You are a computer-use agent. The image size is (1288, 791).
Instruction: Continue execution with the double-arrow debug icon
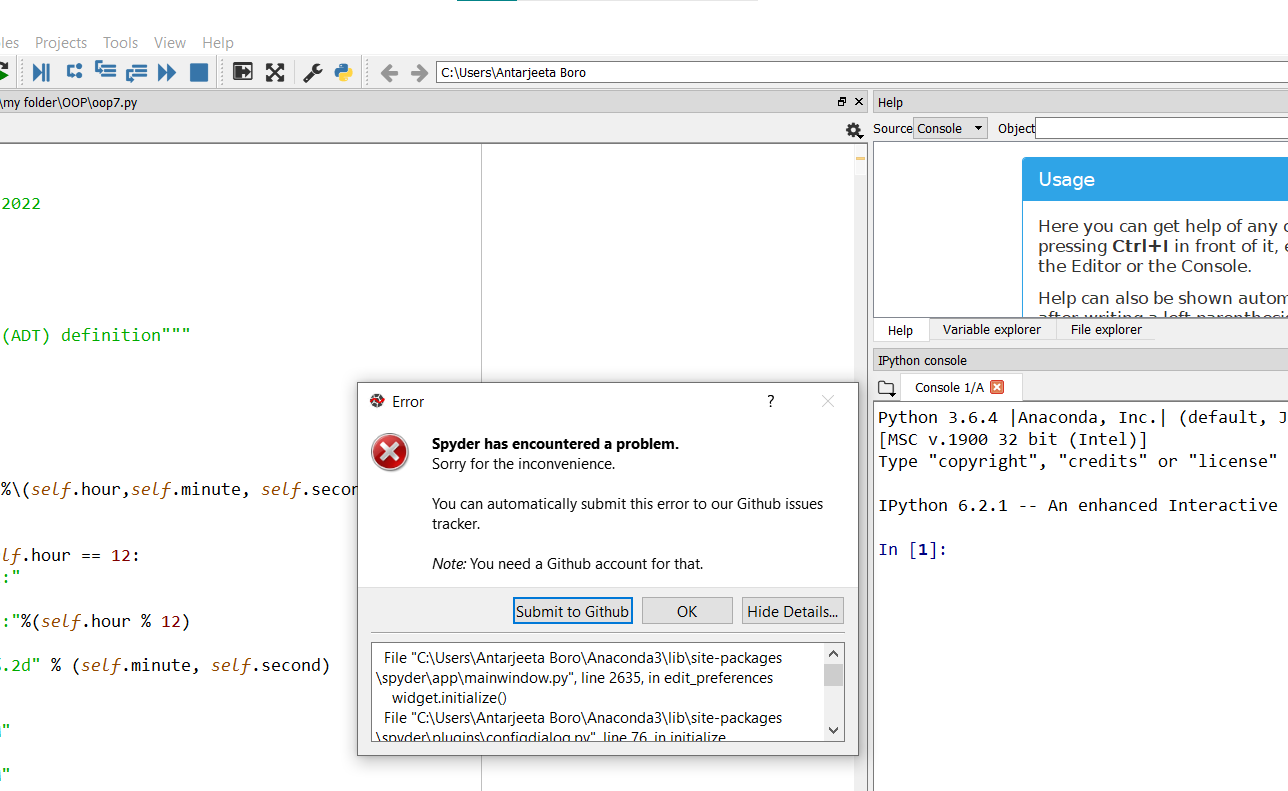coord(166,71)
